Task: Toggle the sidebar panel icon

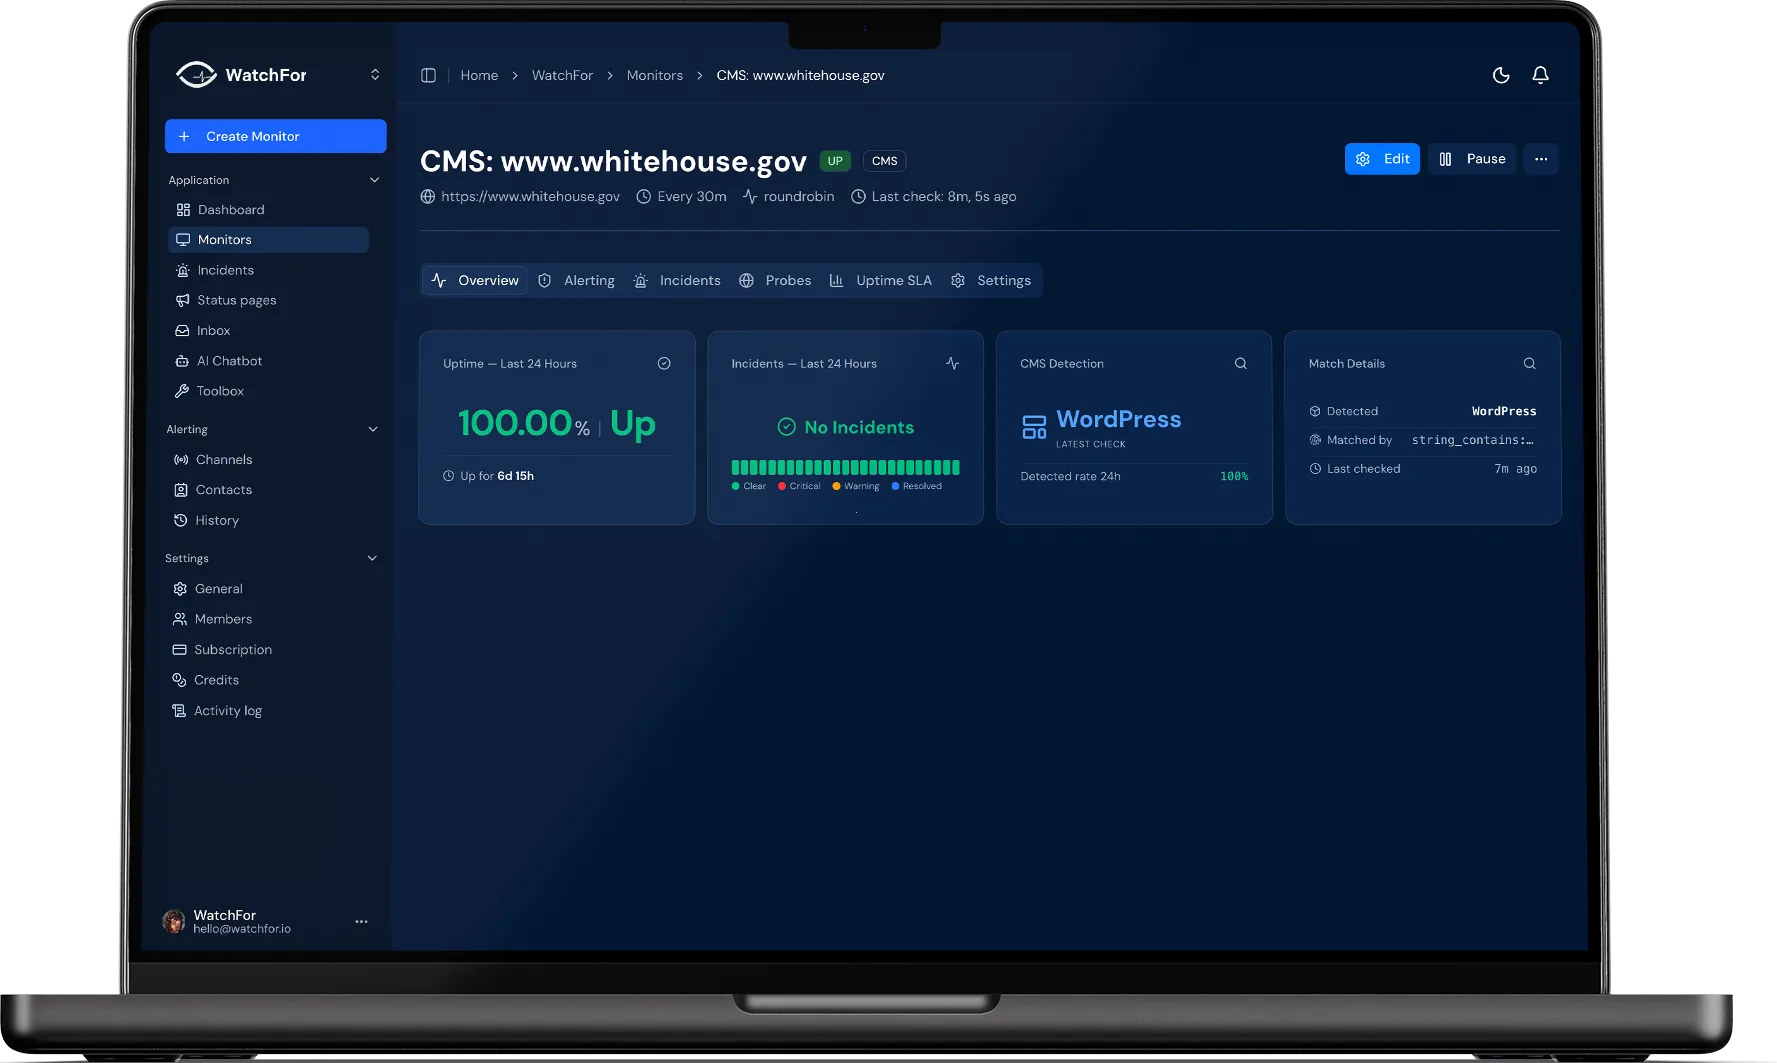Action: pos(428,75)
